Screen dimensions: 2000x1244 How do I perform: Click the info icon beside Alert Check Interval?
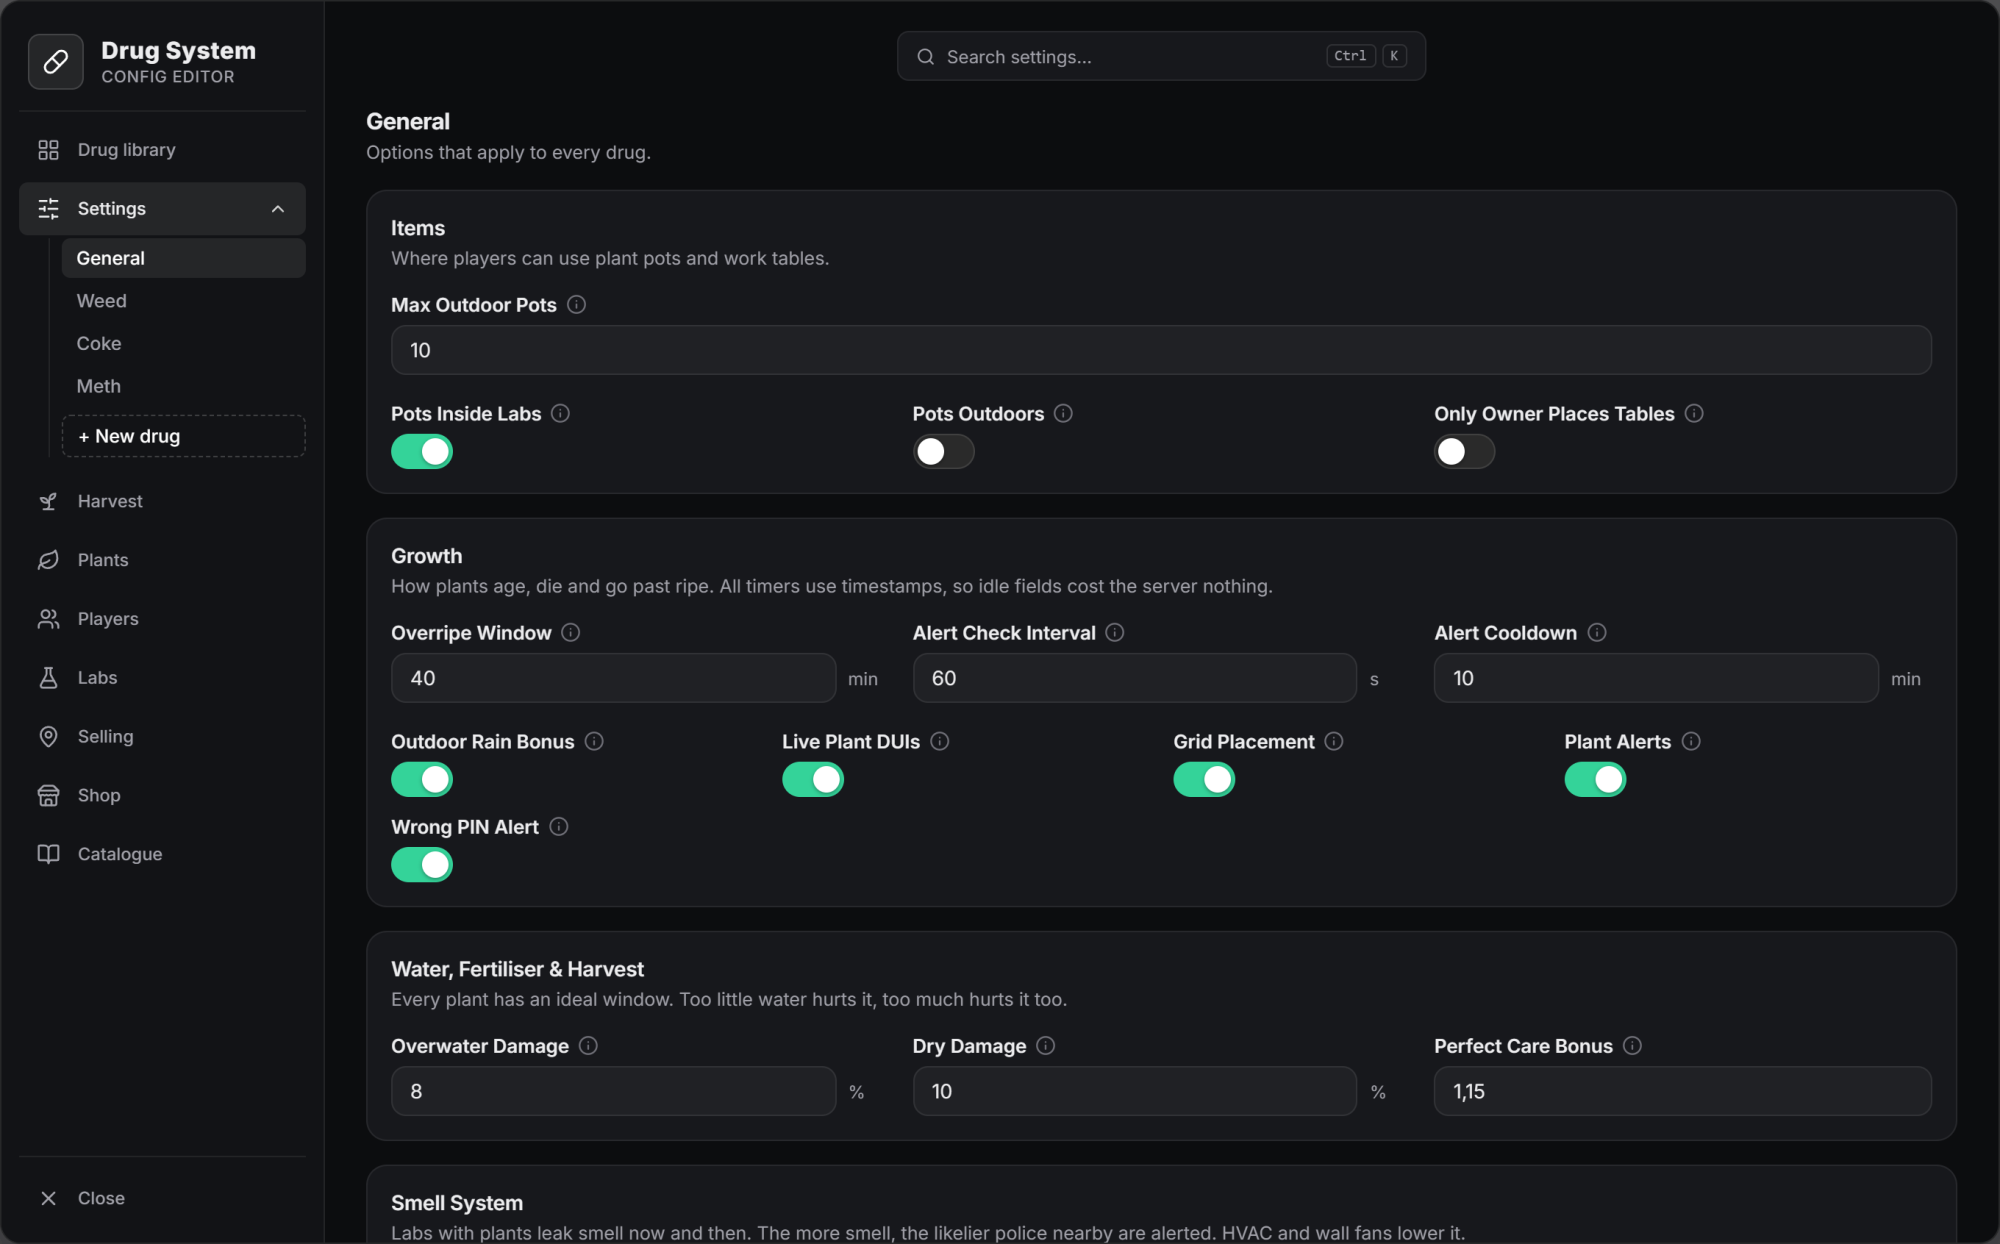coord(1115,632)
